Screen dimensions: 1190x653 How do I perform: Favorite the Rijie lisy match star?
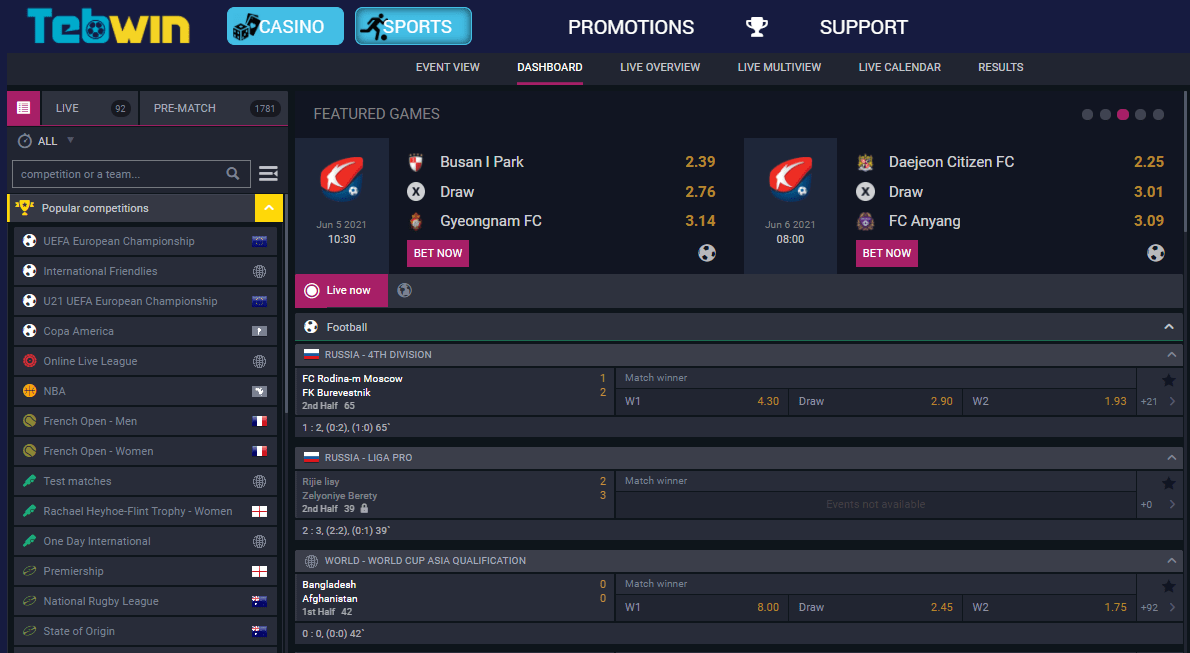pos(1169,483)
